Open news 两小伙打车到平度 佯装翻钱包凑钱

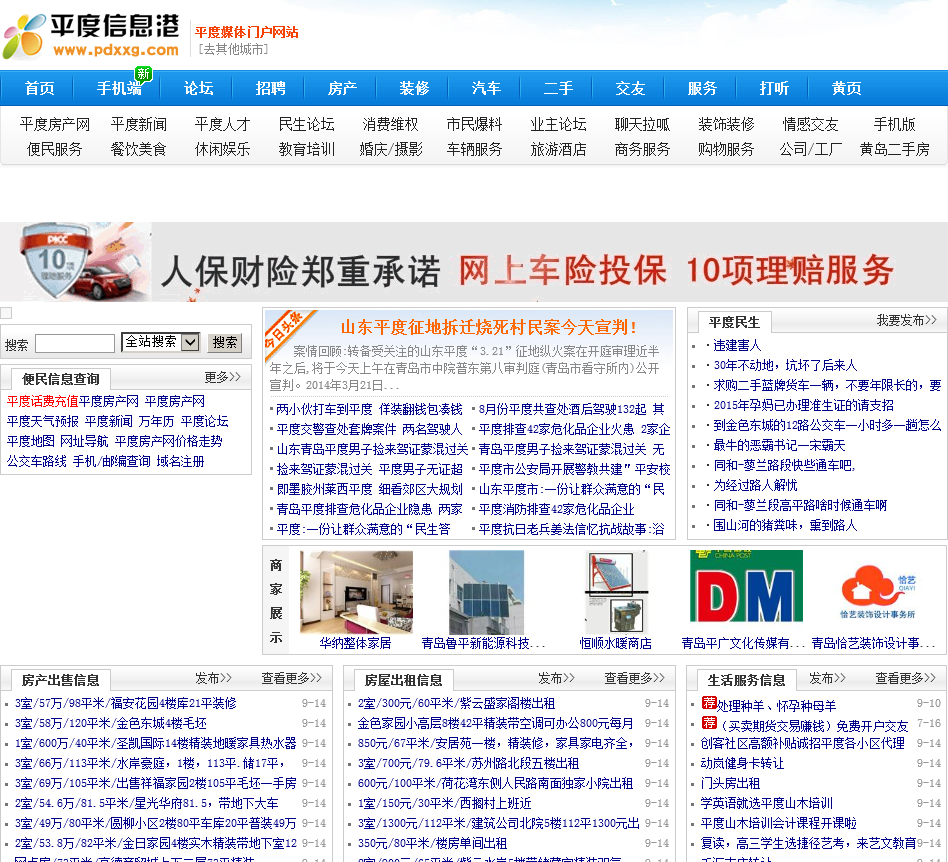pos(369,409)
